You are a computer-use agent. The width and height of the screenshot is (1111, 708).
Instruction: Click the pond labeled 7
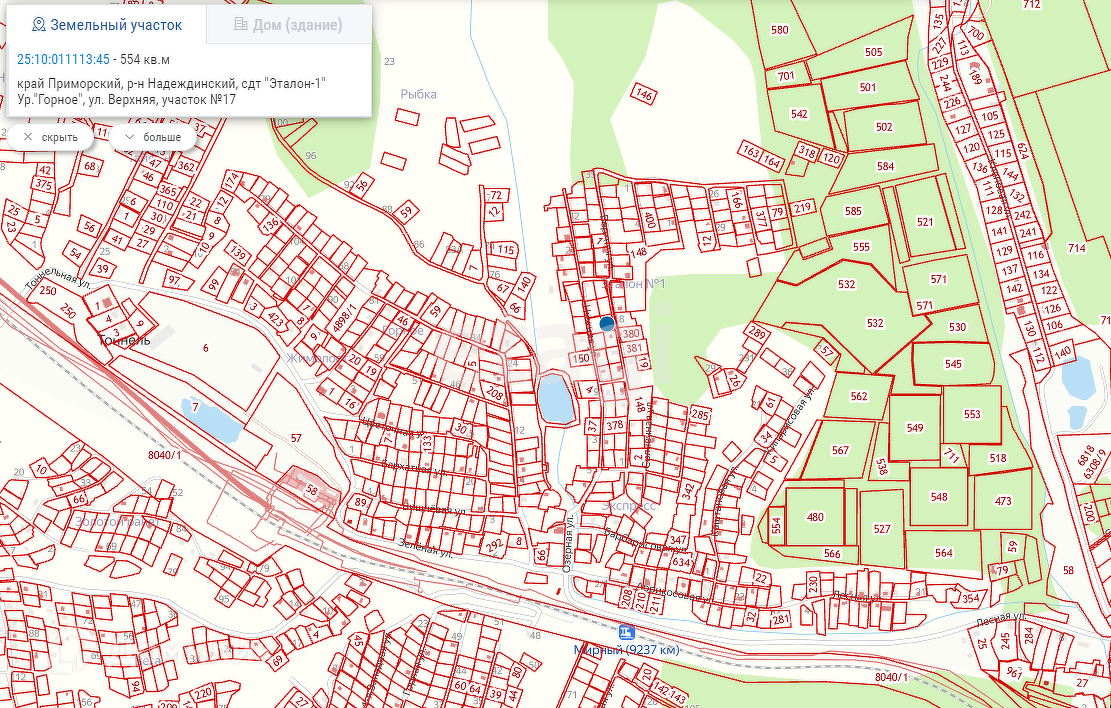tap(212, 418)
